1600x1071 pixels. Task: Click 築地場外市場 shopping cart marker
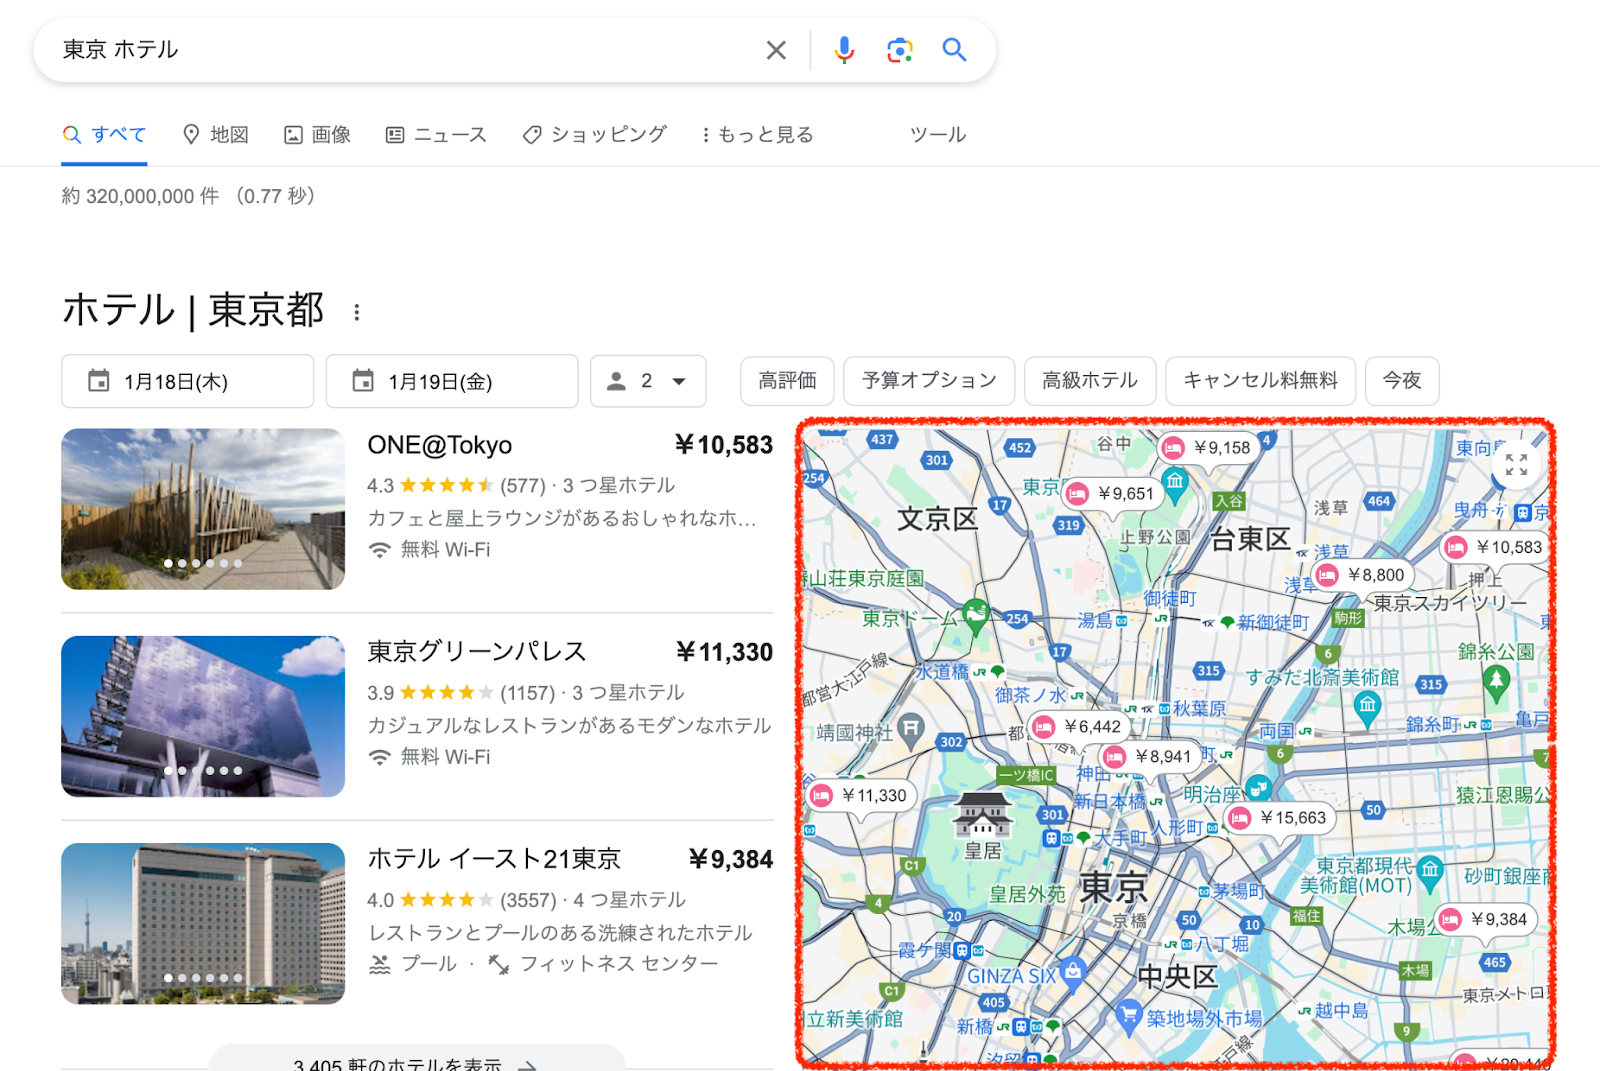coord(1129,1016)
